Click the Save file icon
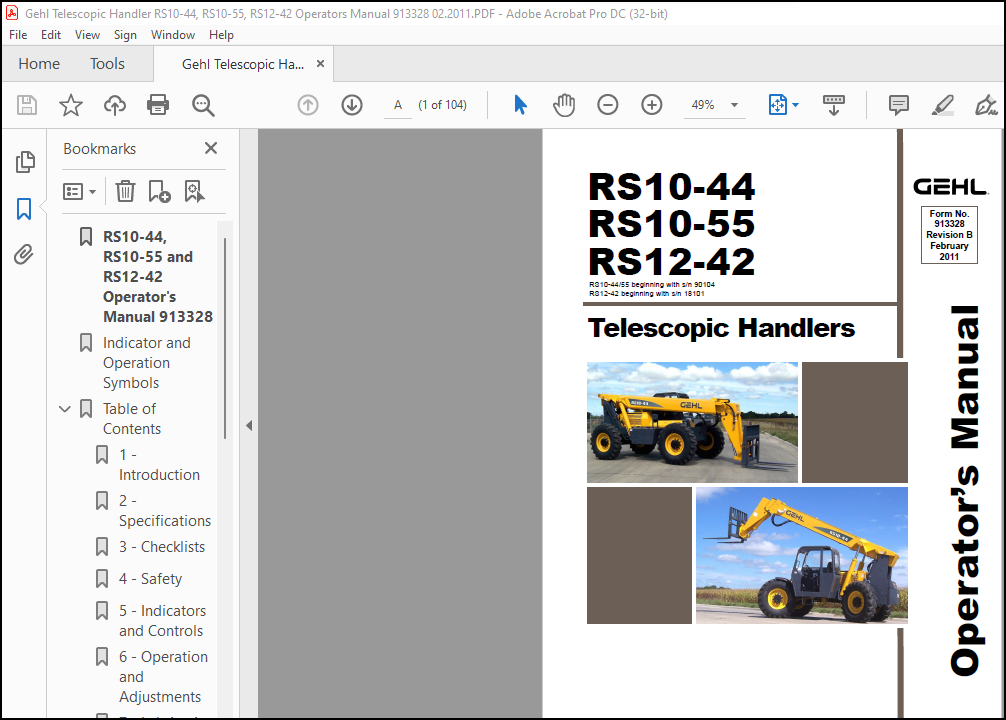 [x=27, y=105]
